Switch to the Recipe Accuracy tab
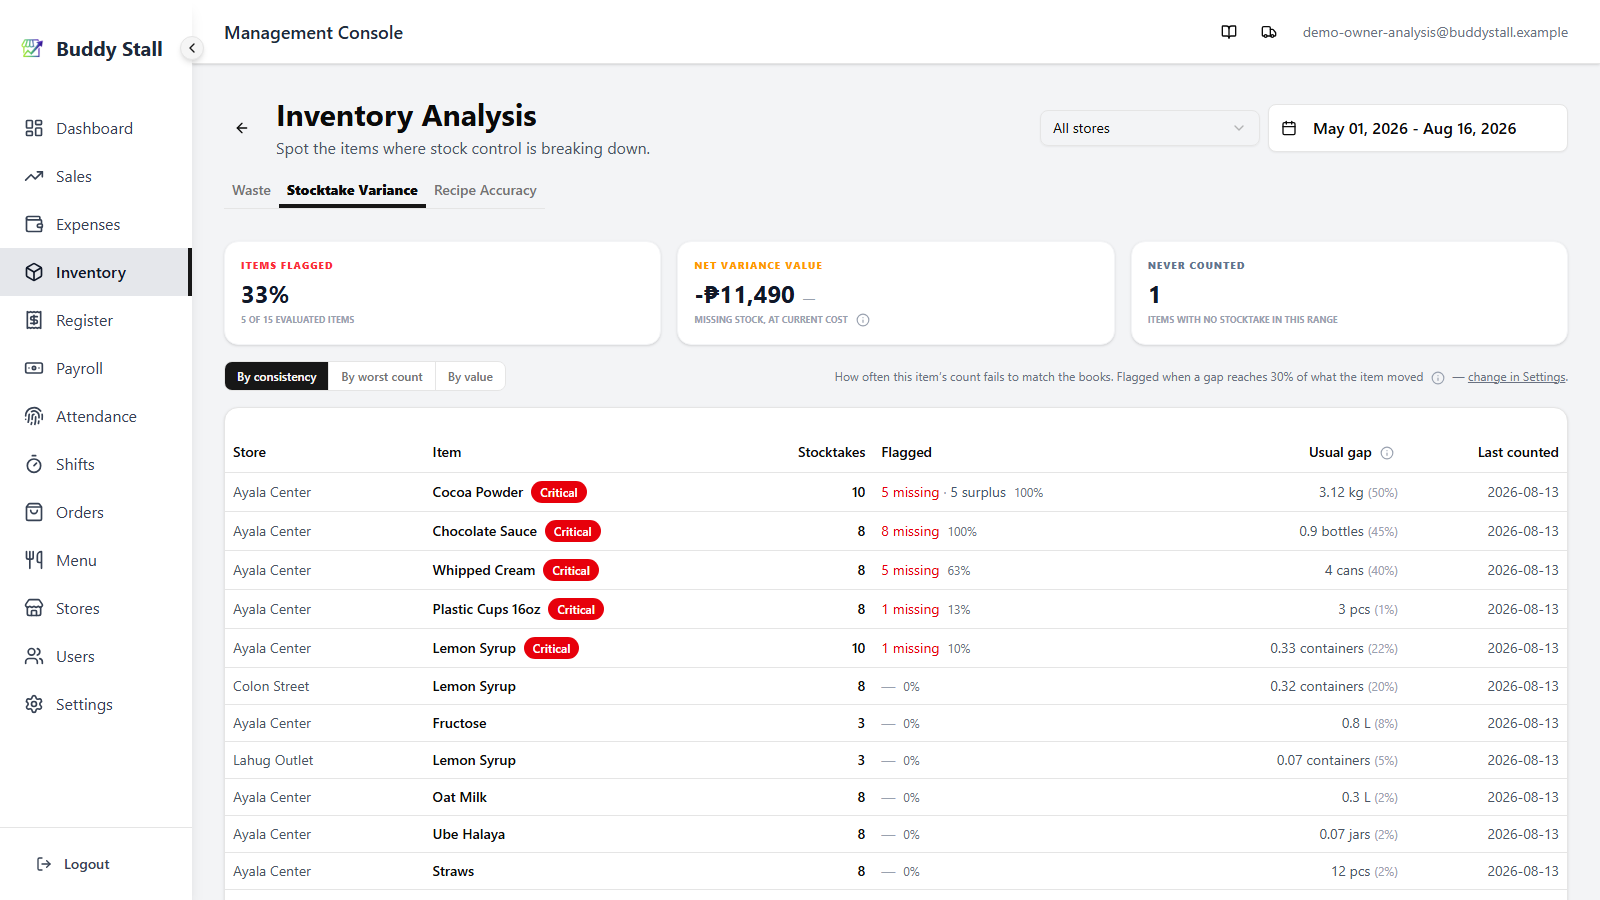The image size is (1600, 900). click(485, 190)
